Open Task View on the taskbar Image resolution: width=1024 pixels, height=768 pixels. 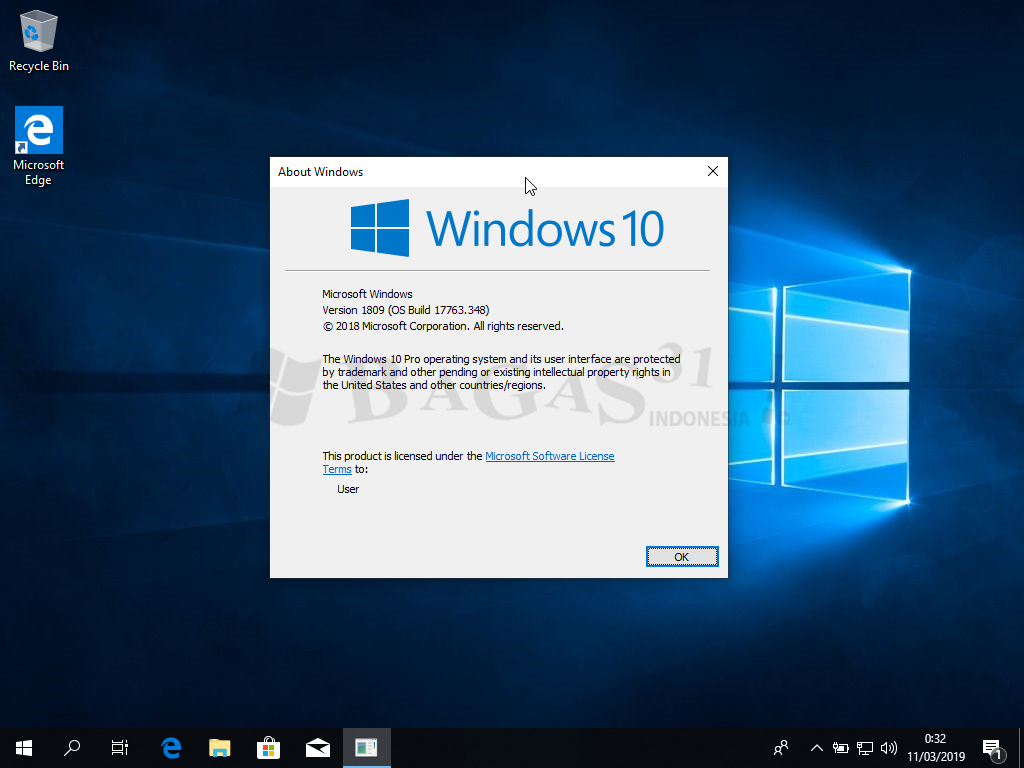(120, 748)
